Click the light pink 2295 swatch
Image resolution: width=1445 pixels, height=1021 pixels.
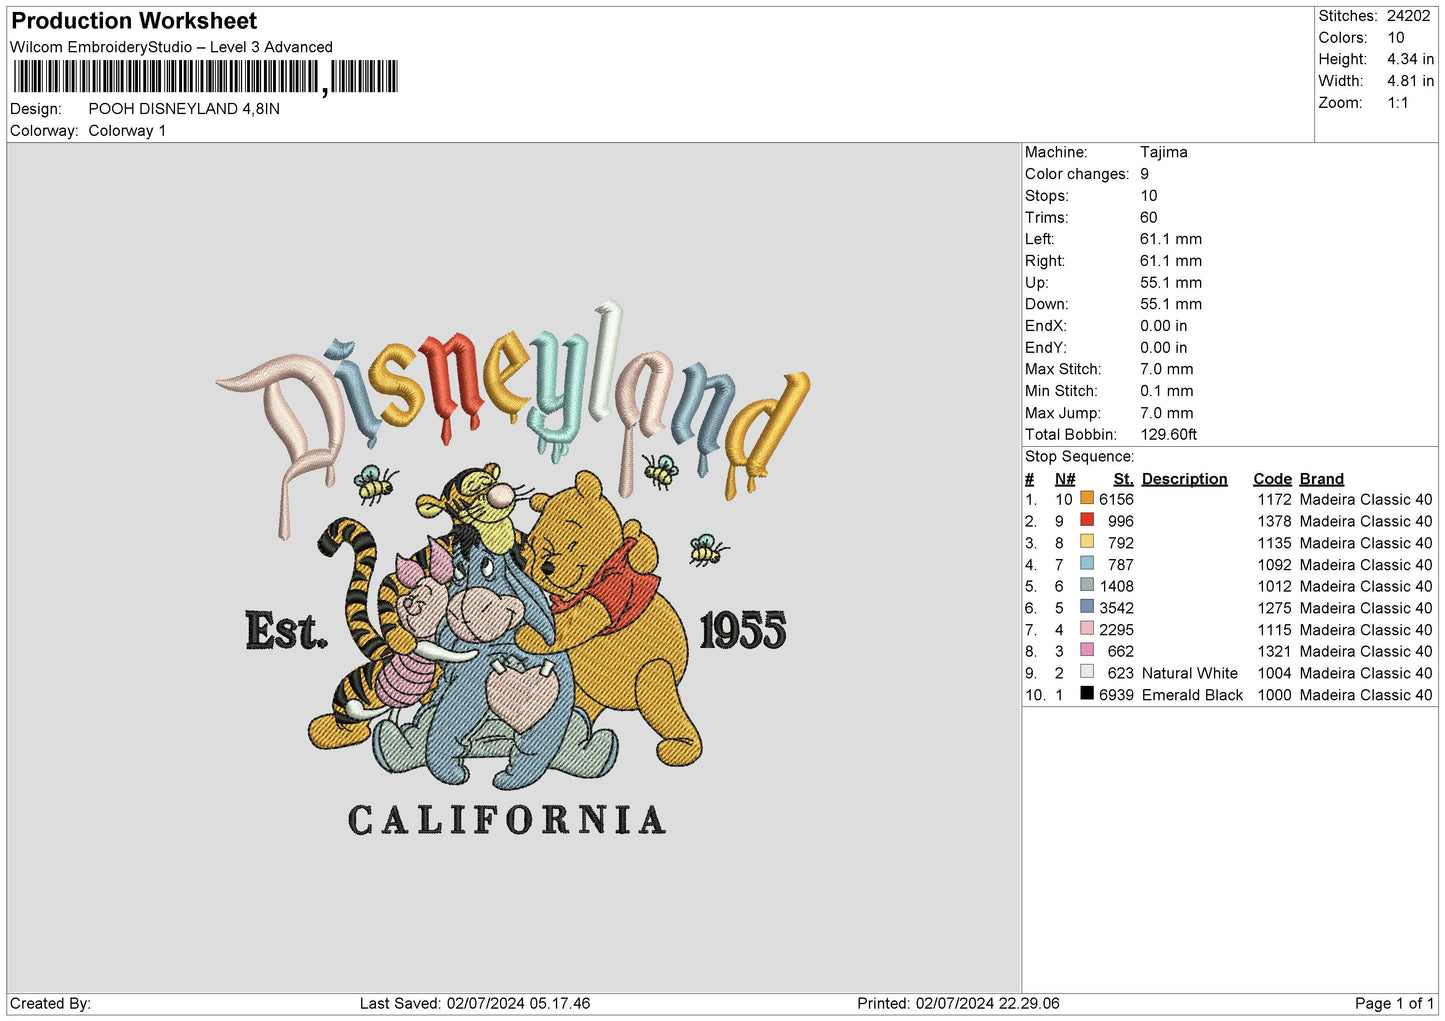[x=1087, y=629]
